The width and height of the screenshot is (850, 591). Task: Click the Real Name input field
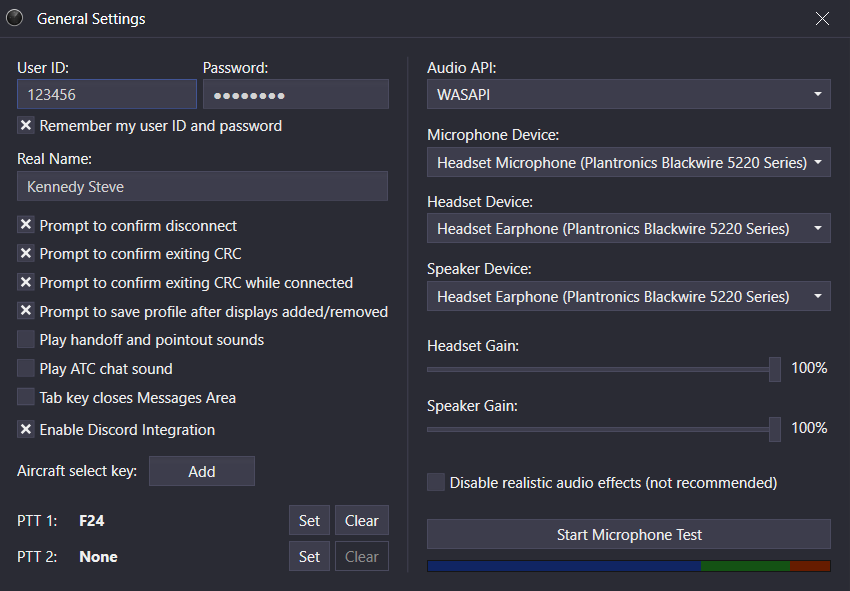tap(202, 187)
